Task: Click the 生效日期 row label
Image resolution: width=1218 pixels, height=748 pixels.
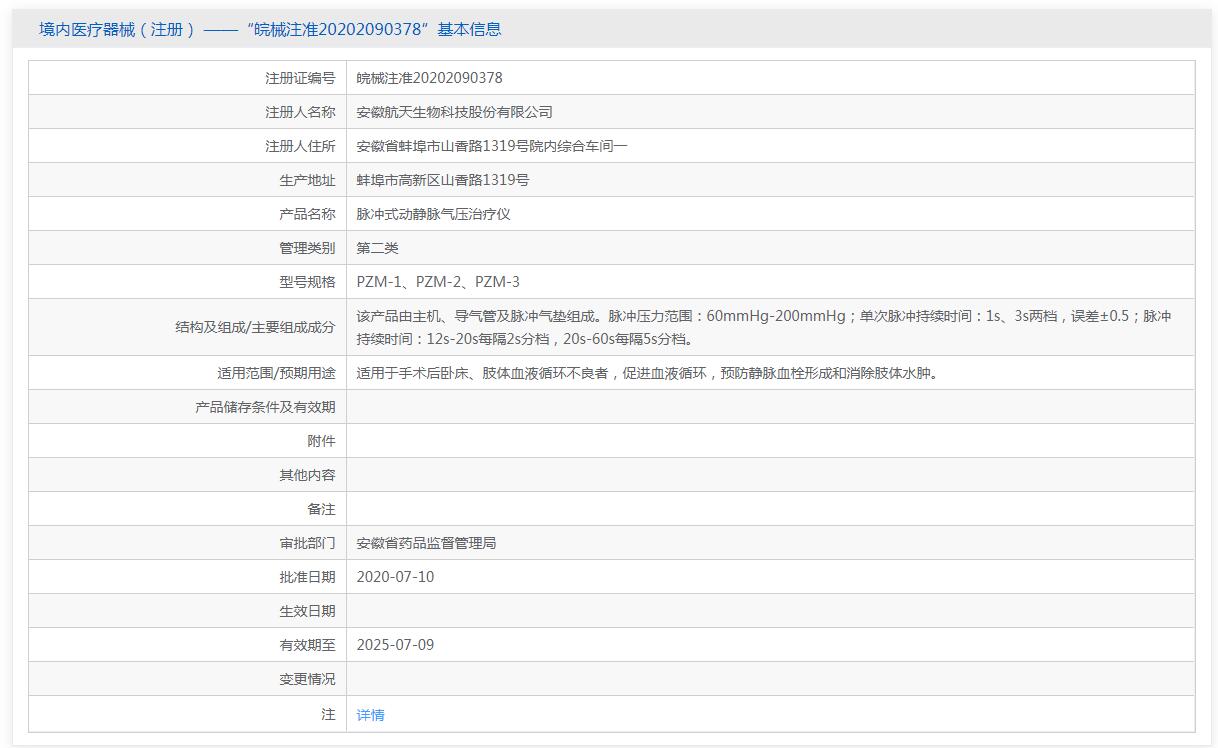Action: coord(307,611)
